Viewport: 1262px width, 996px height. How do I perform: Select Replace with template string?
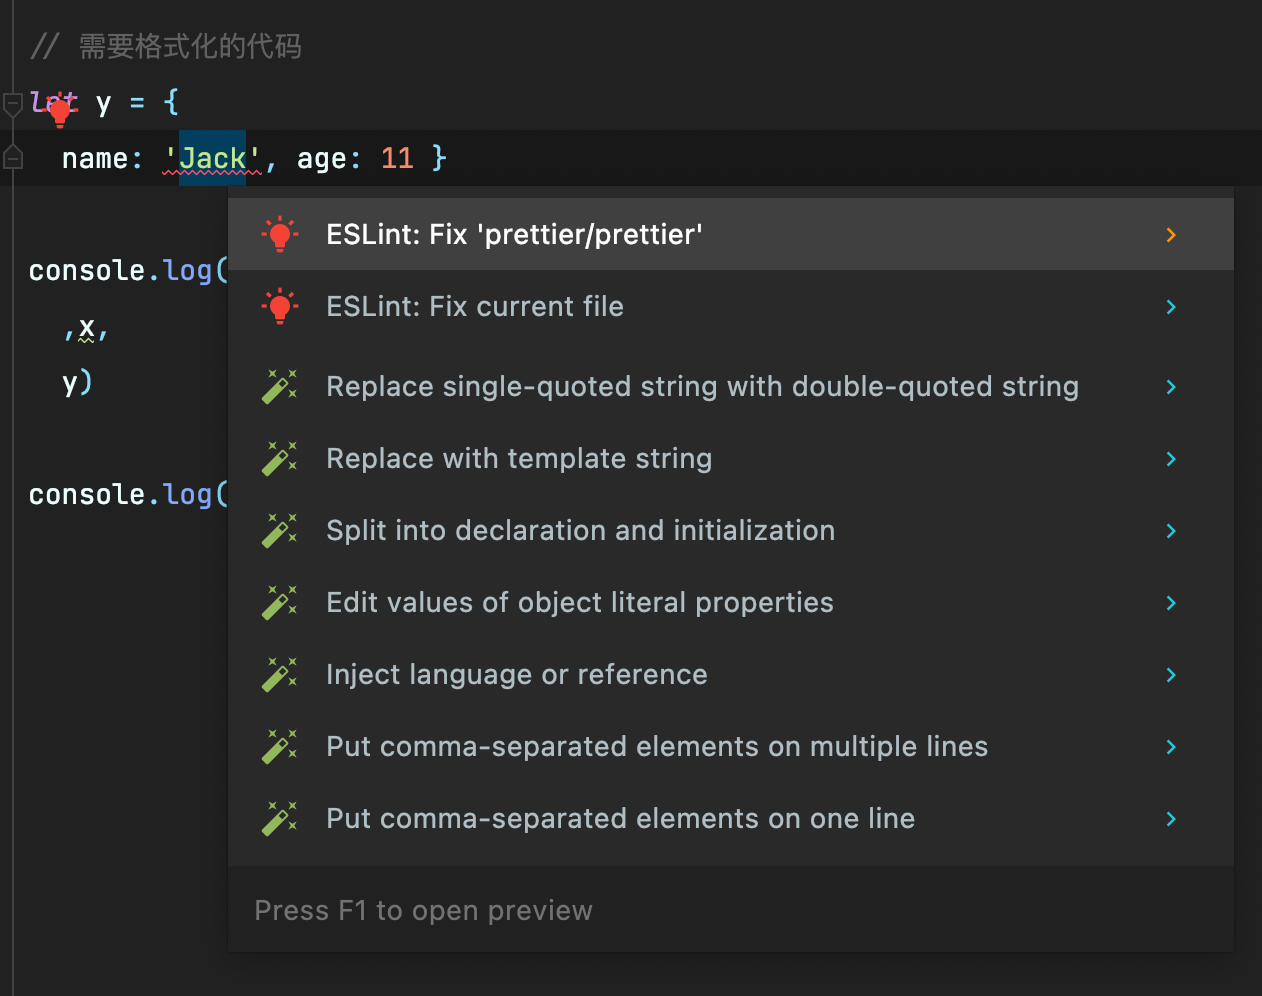coord(731,458)
